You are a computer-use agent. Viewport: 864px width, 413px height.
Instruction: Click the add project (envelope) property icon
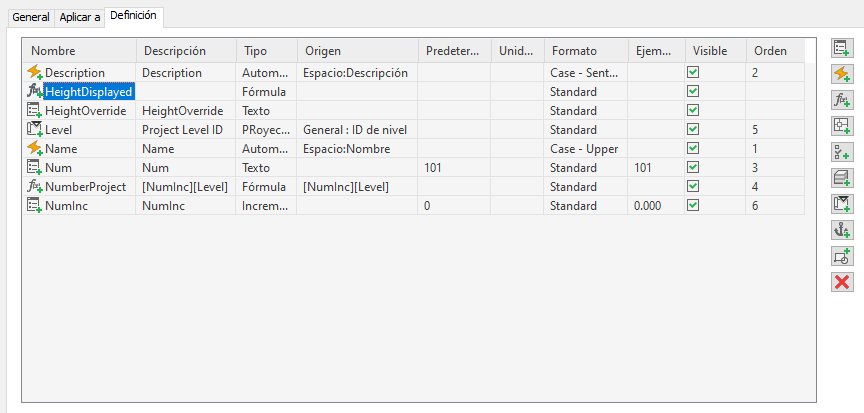tap(842, 204)
